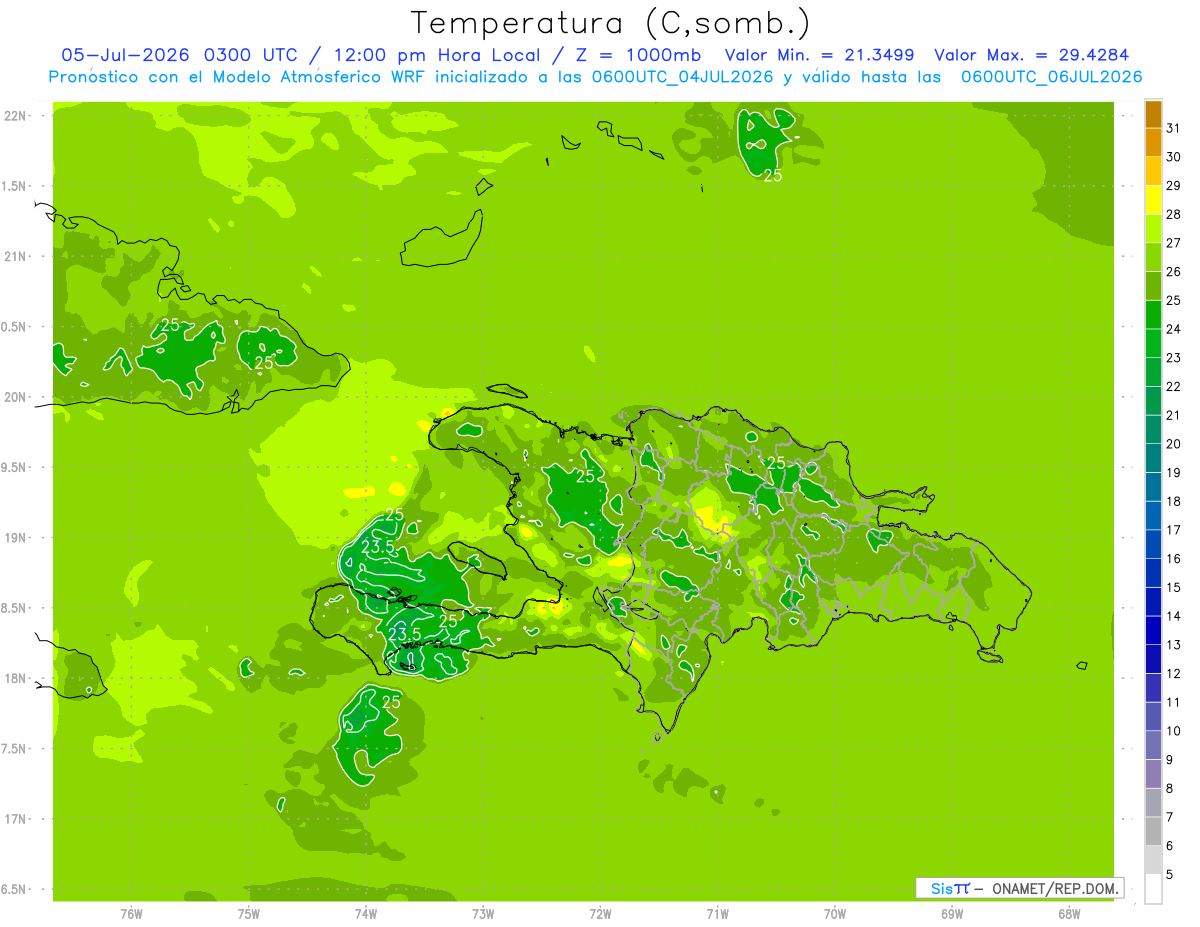Image resolution: width=1200 pixels, height=927 pixels.
Task: Click the '69W' longitude axis label
Action: [952, 914]
